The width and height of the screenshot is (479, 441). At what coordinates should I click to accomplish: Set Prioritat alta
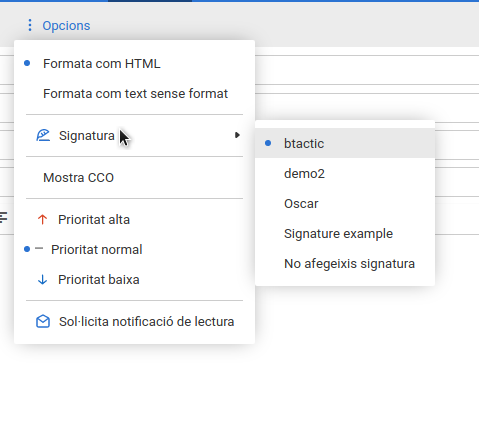134,220
